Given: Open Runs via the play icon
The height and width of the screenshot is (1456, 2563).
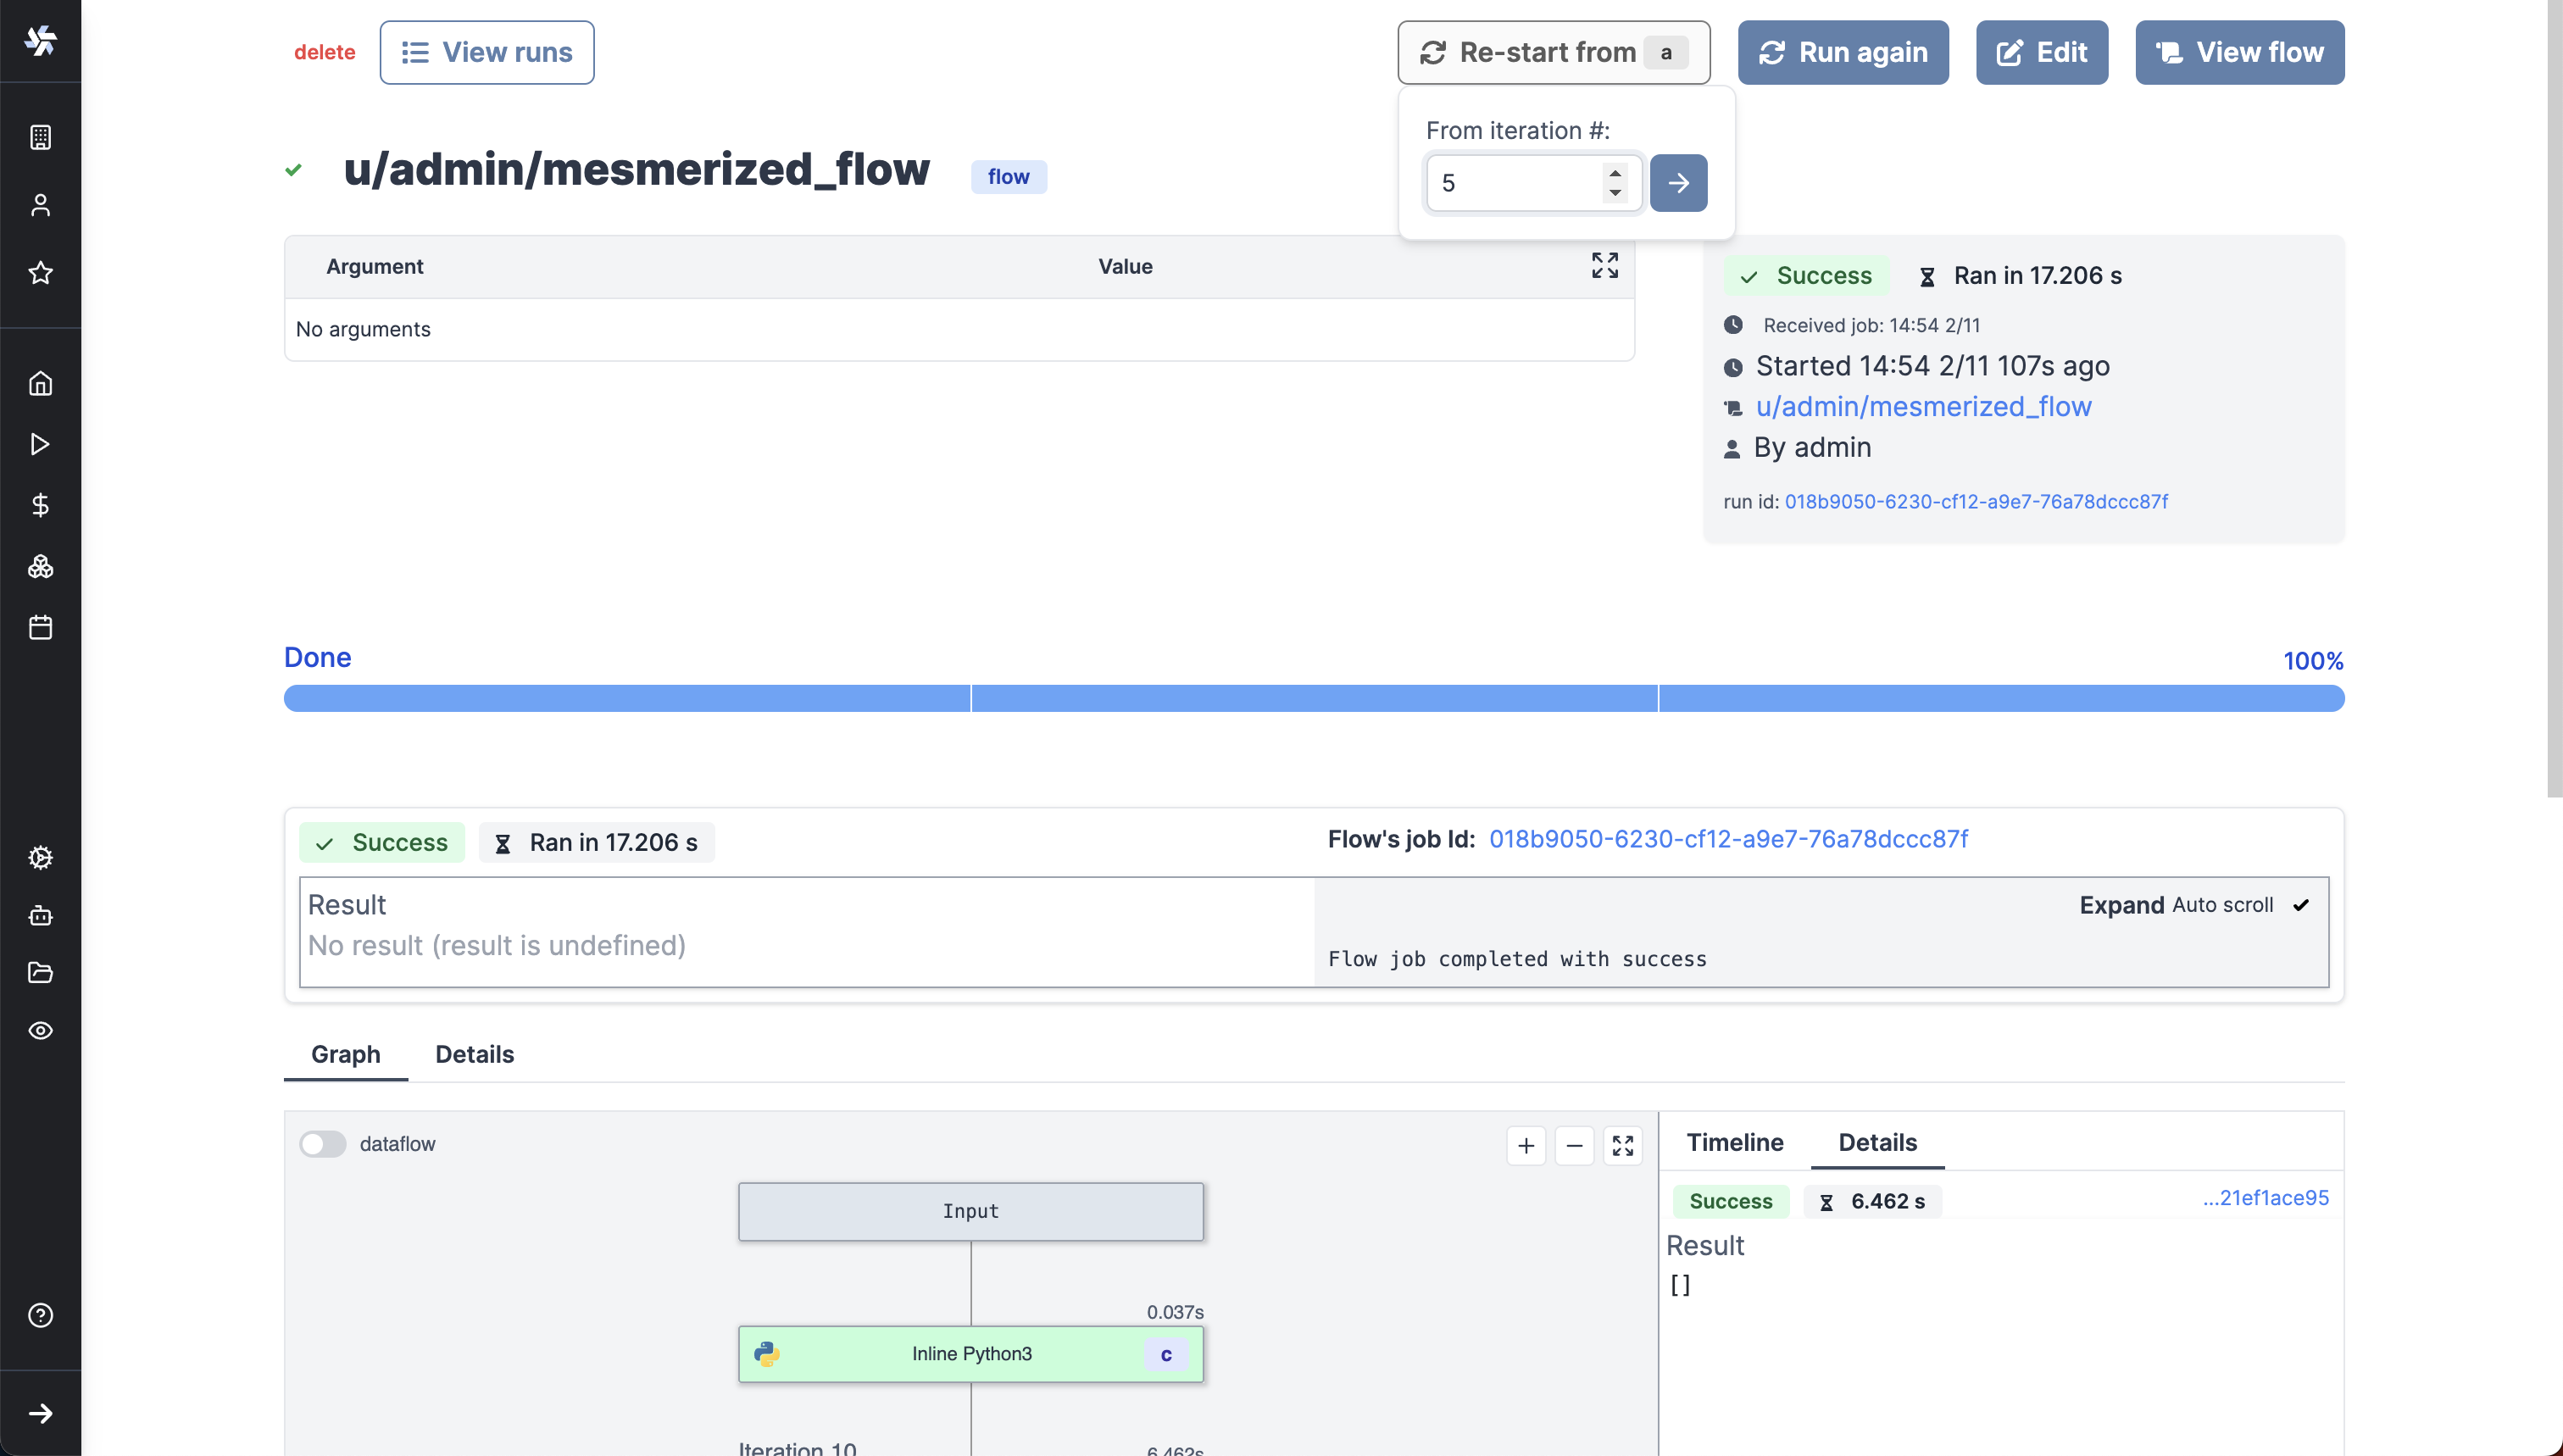Looking at the screenshot, I should pos(40,444).
